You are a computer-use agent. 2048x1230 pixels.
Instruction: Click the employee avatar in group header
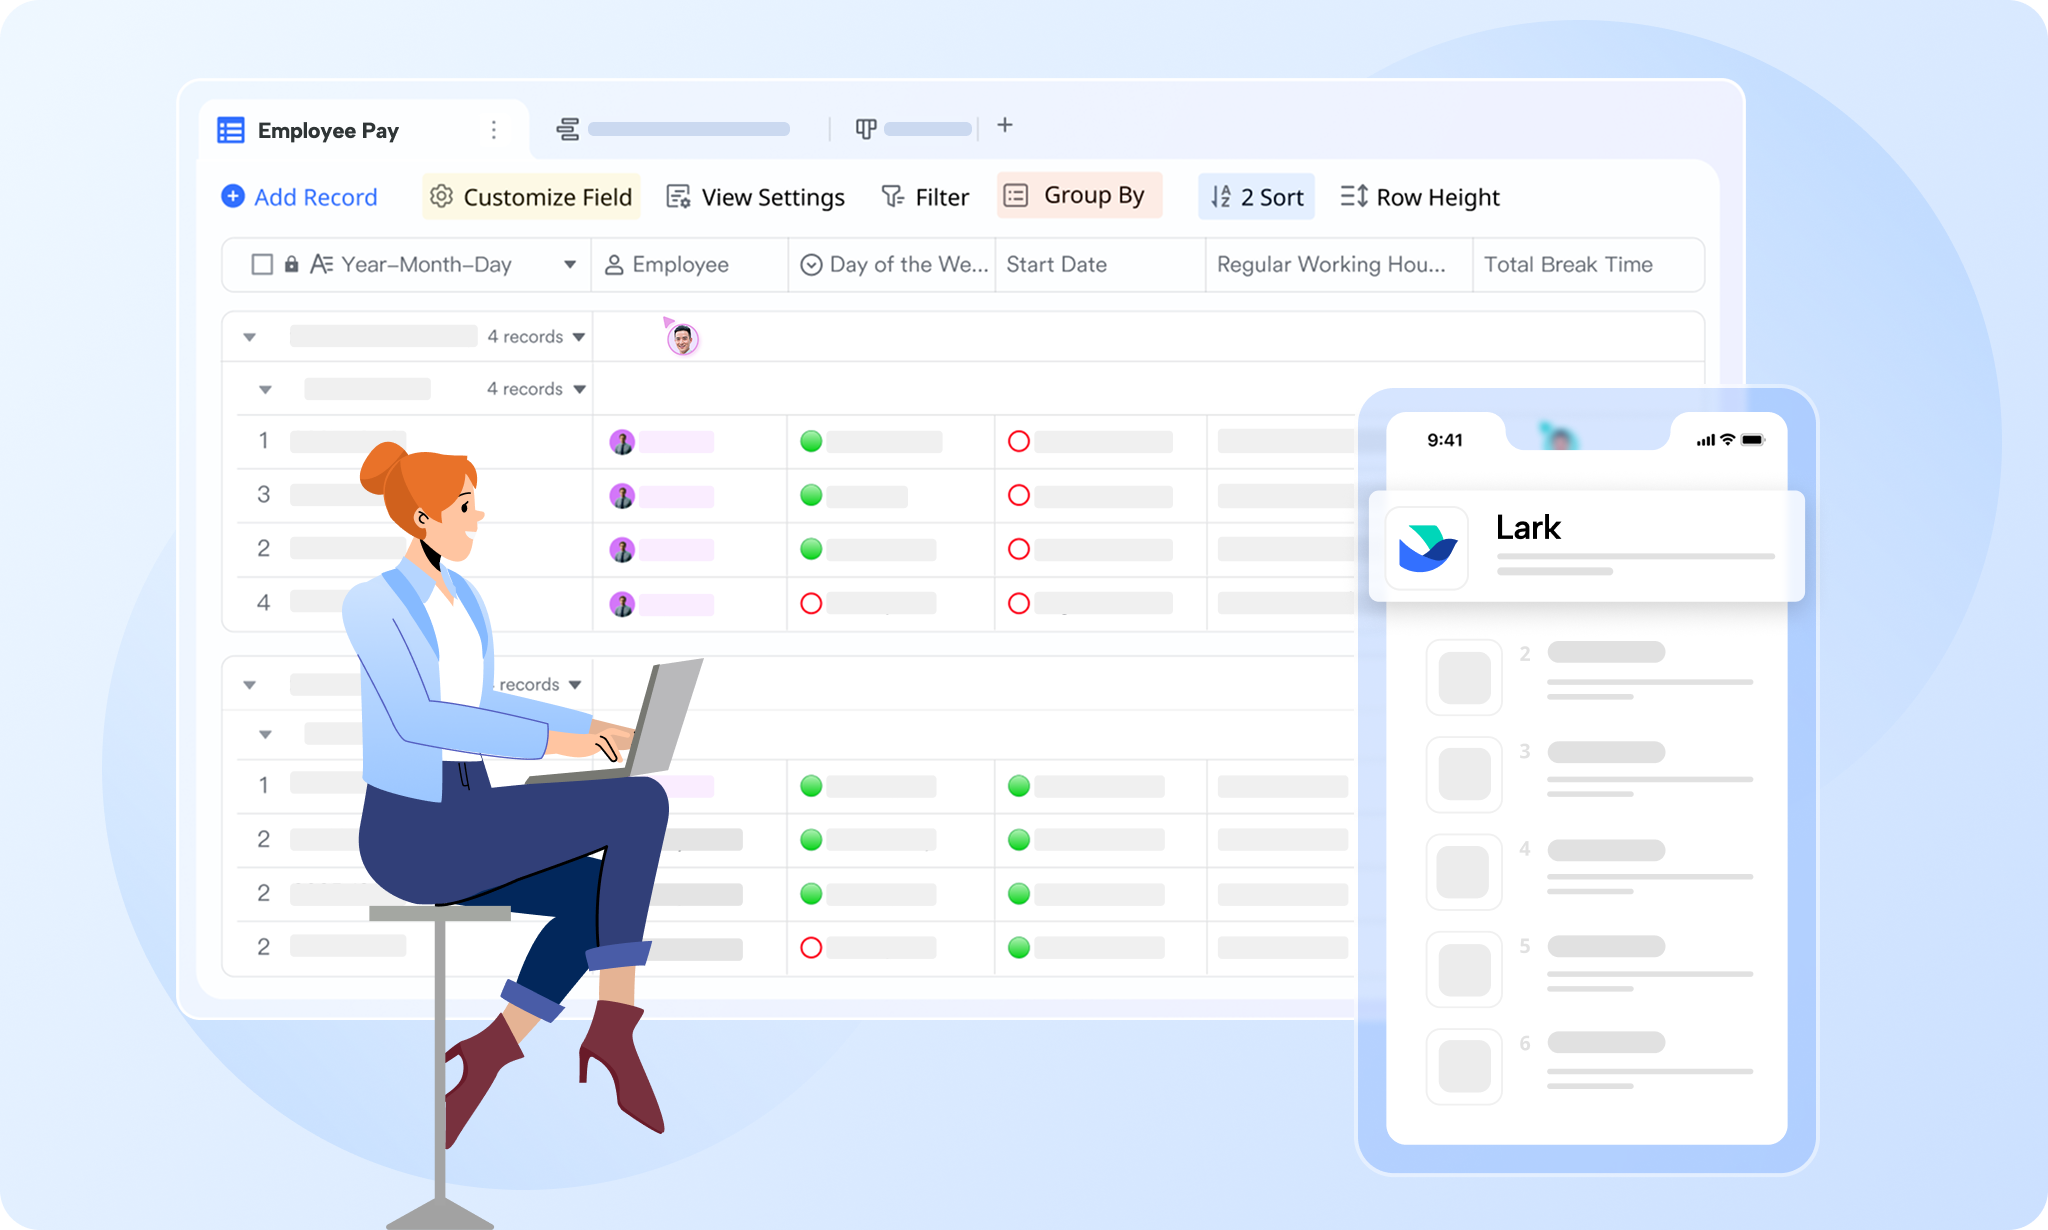[x=683, y=340]
